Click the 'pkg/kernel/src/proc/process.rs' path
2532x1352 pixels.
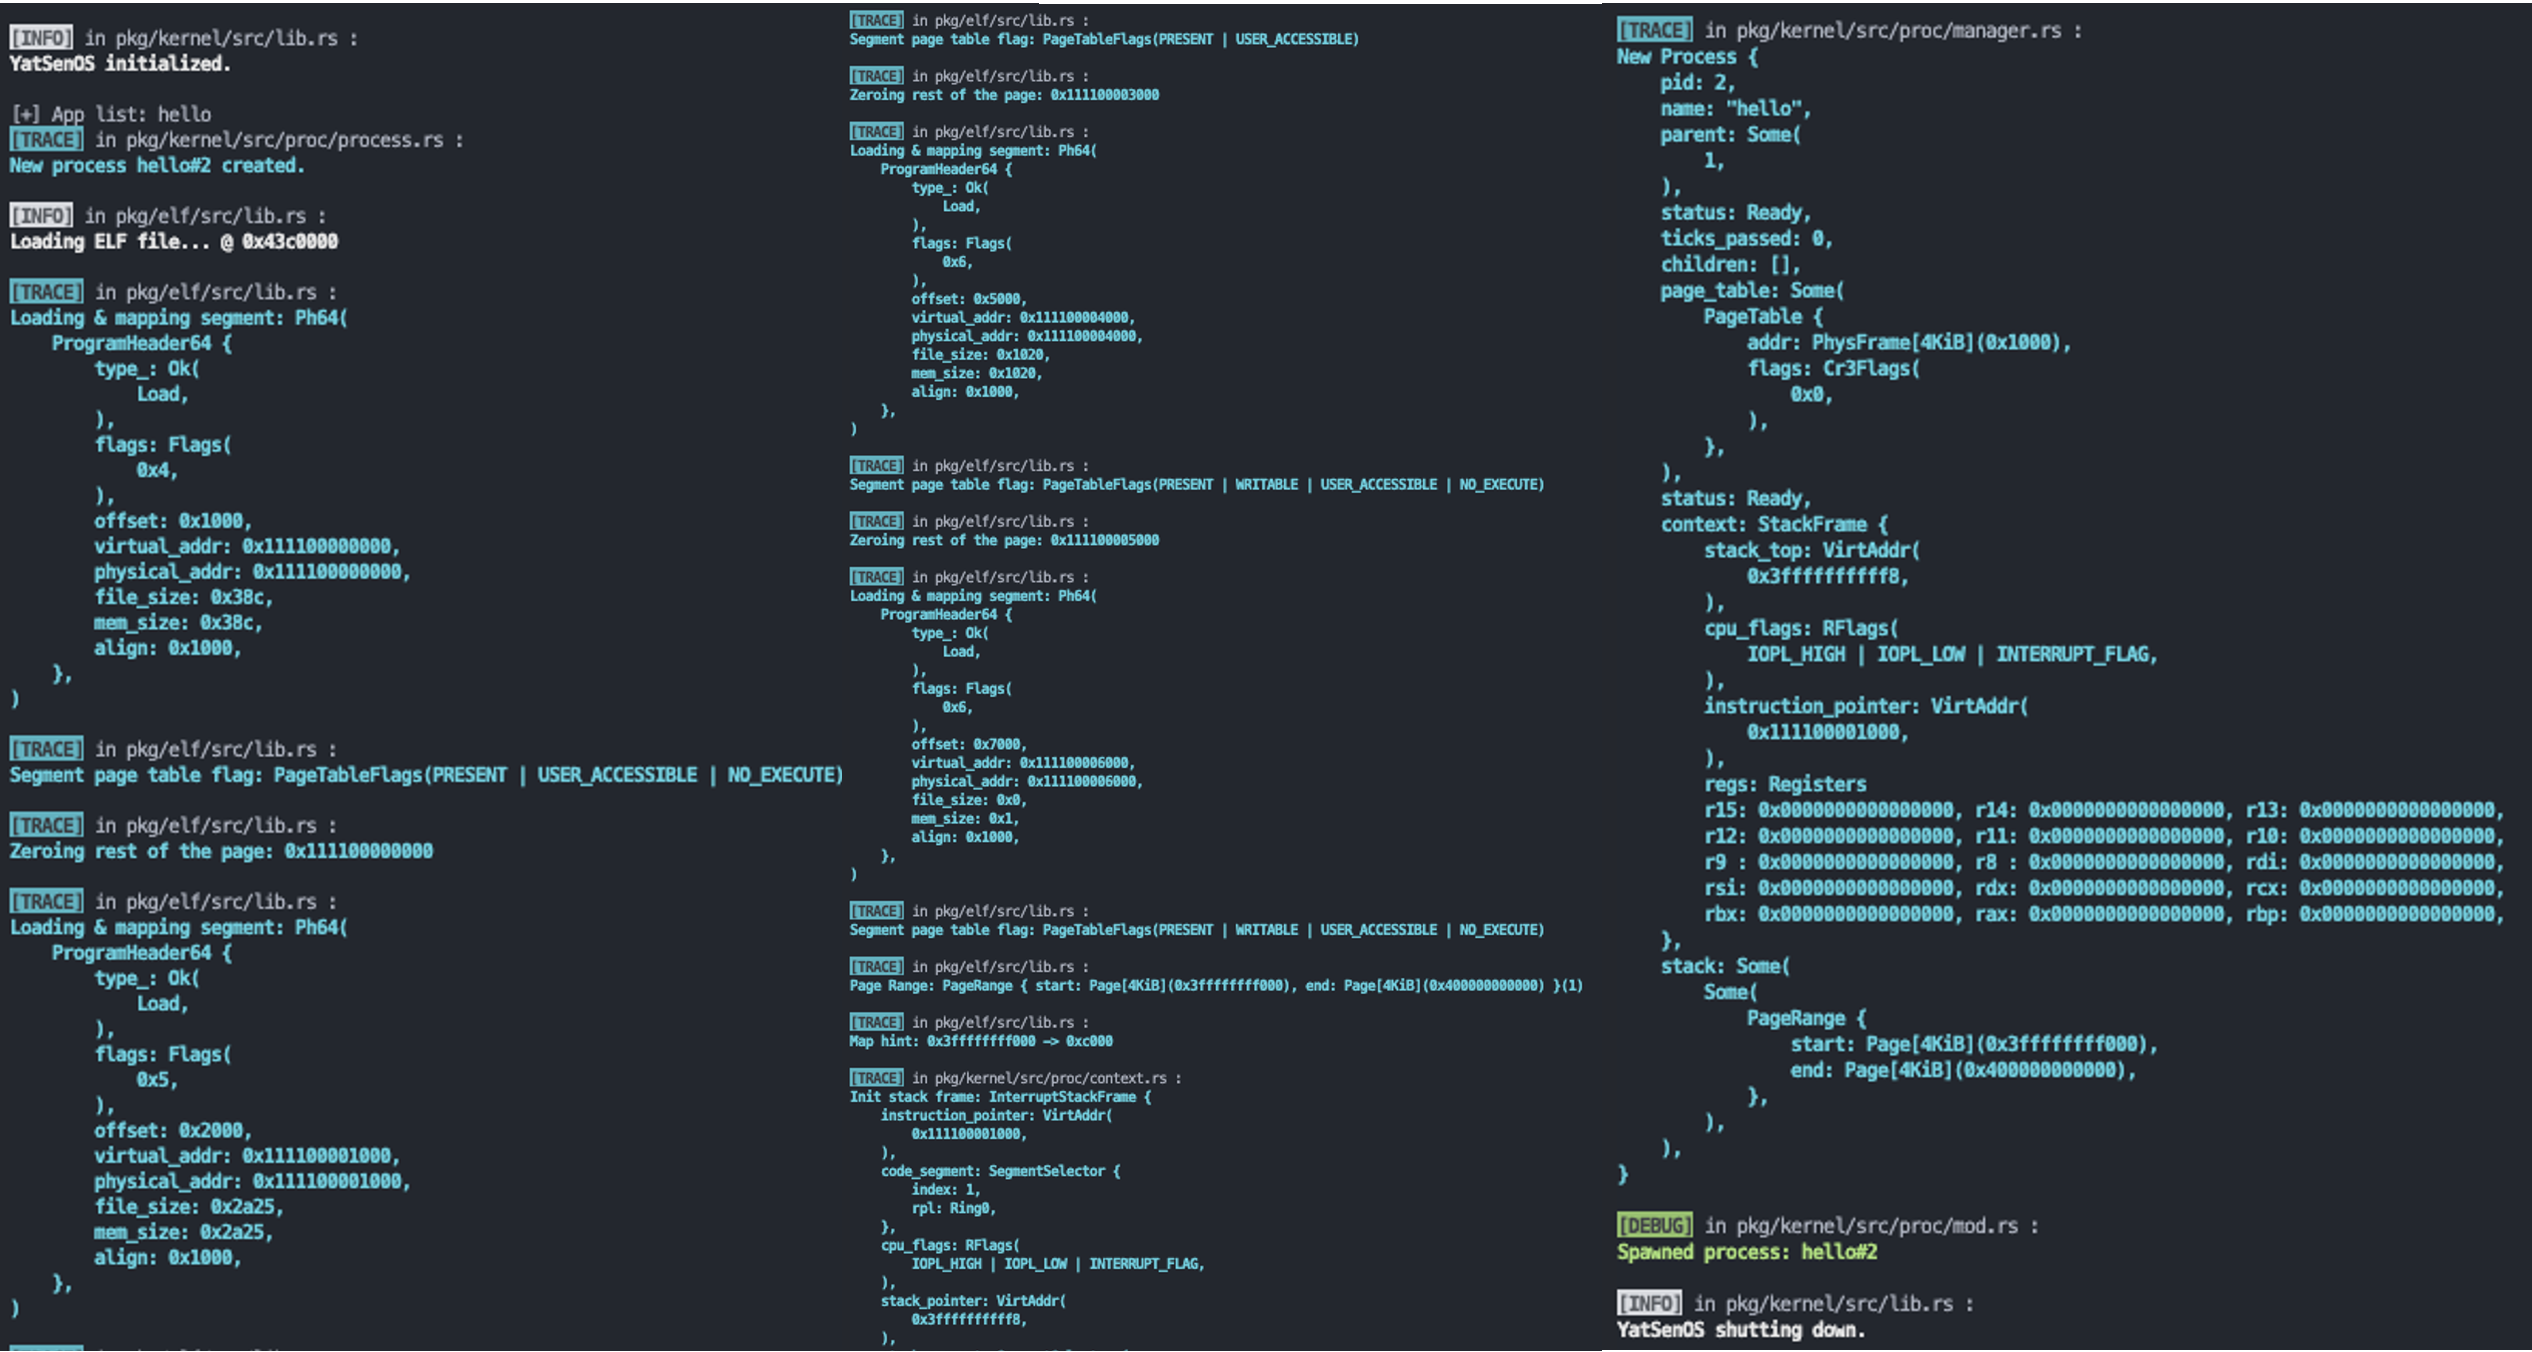[285, 140]
